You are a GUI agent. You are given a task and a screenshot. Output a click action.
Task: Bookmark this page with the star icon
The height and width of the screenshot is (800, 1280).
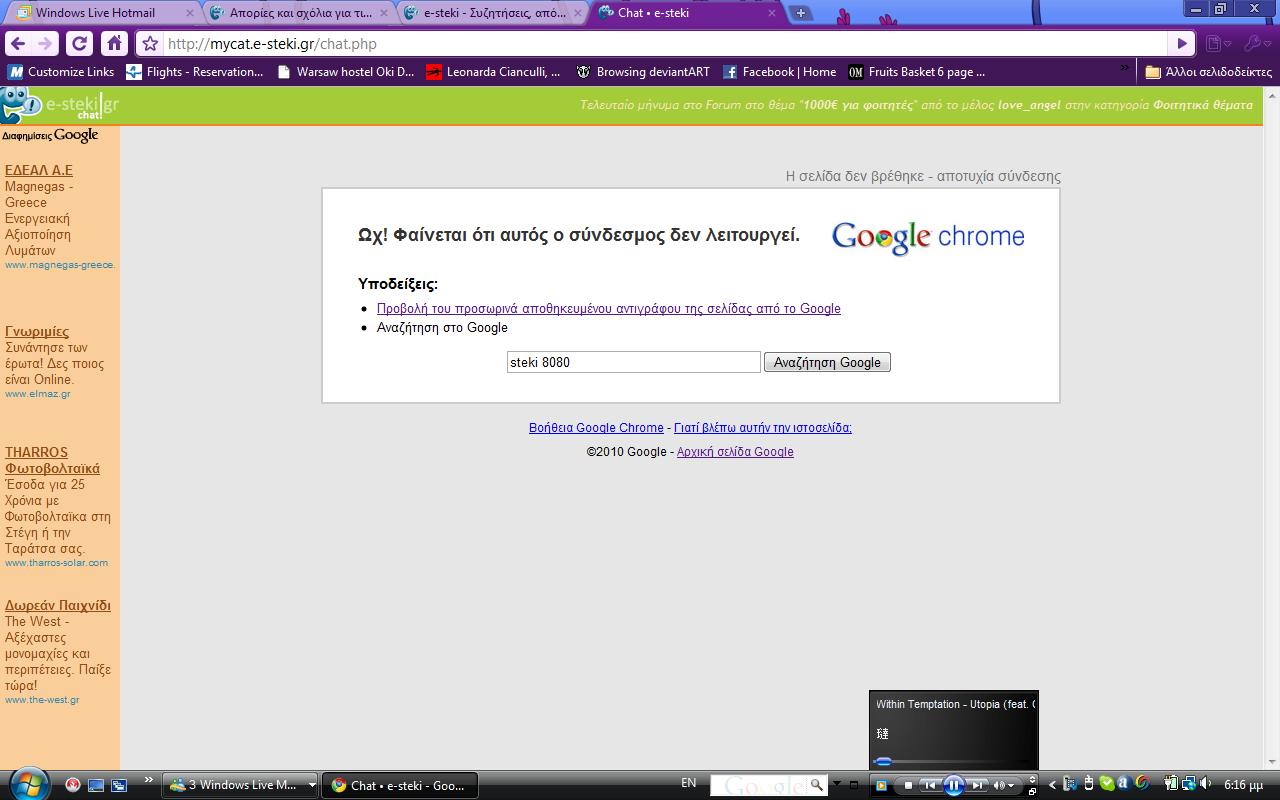150,44
